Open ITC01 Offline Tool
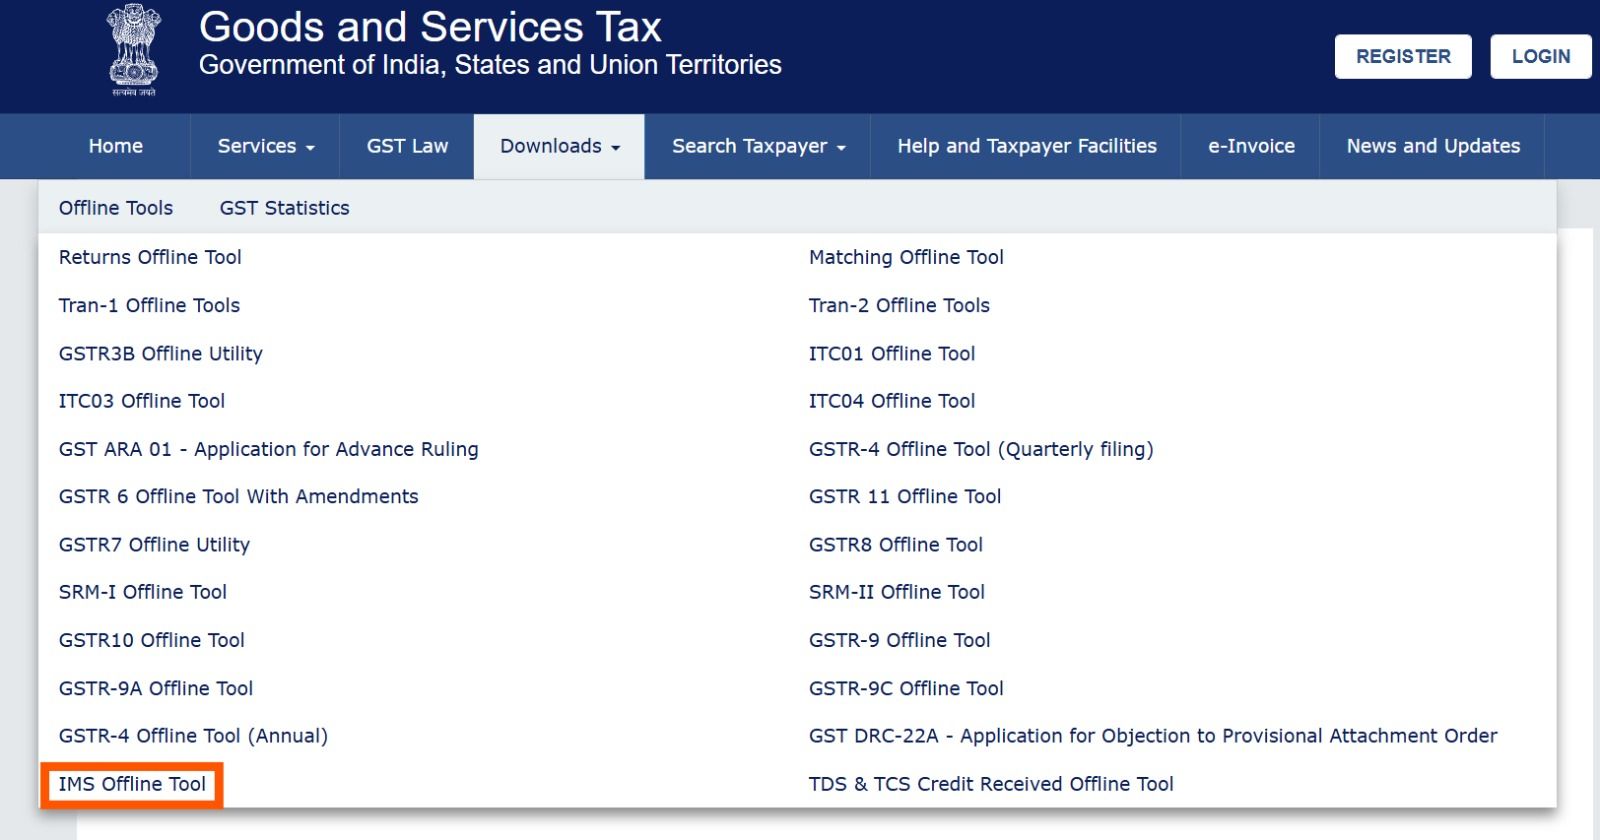The height and width of the screenshot is (840, 1600). (x=892, y=353)
